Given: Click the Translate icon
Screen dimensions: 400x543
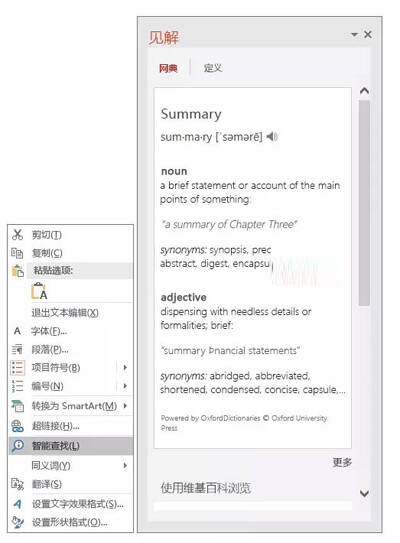Looking at the screenshot, I should (x=17, y=484).
